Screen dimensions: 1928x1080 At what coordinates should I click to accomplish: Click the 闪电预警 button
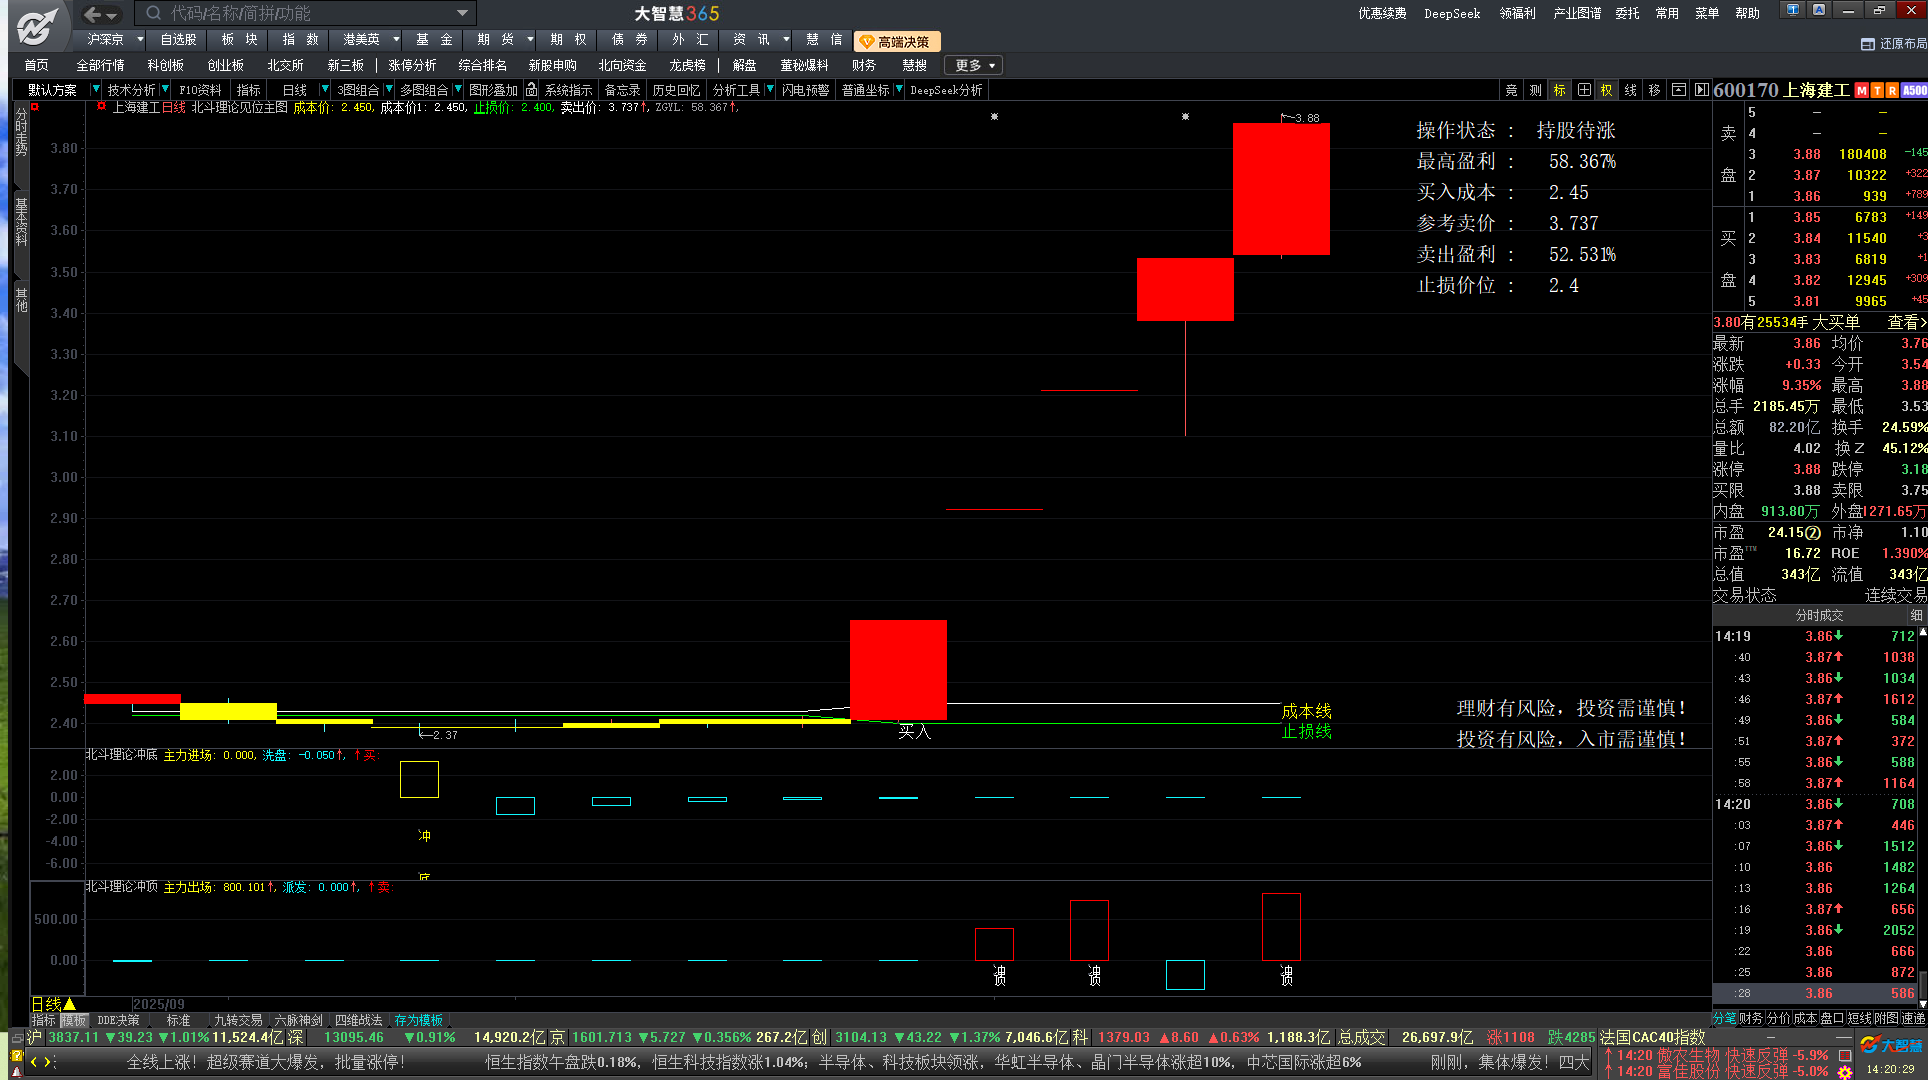[x=805, y=90]
